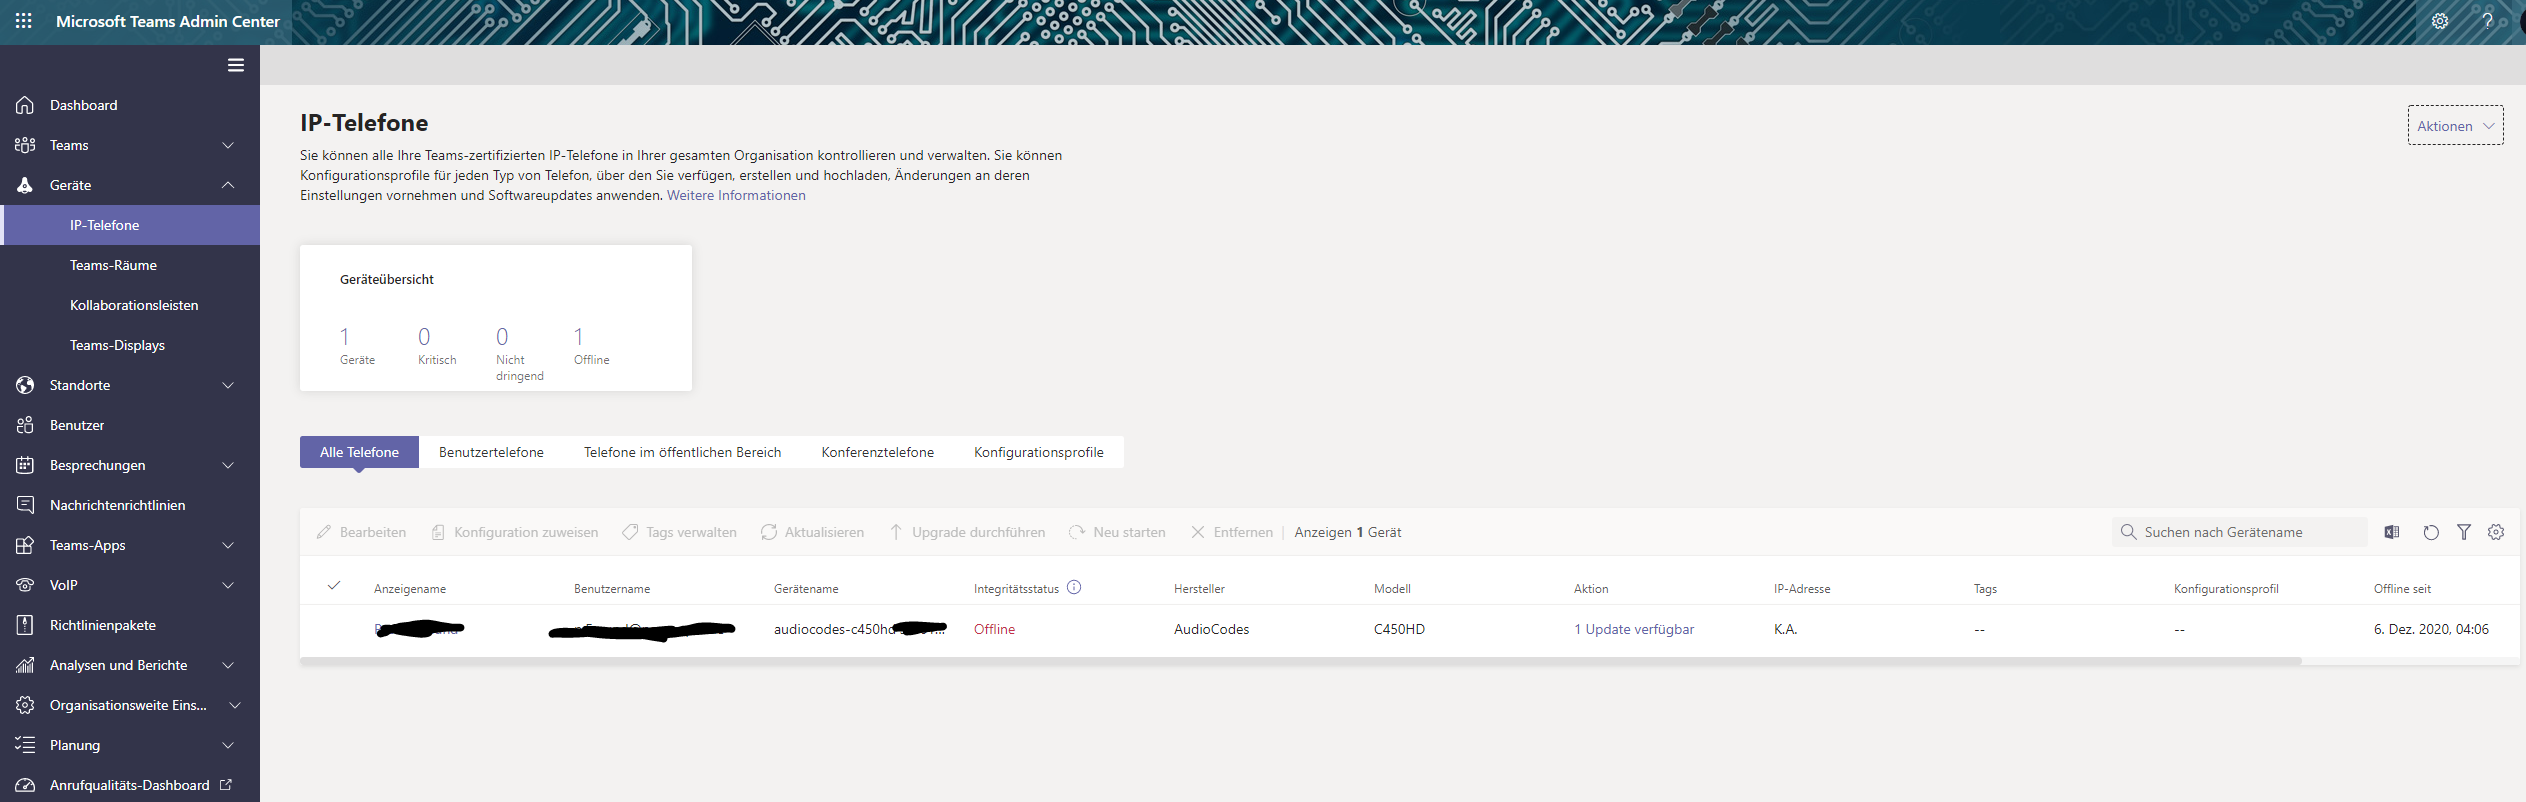The width and height of the screenshot is (2526, 802).
Task: Open Konfigurationsprofile tab
Action: pyautogui.click(x=1039, y=452)
